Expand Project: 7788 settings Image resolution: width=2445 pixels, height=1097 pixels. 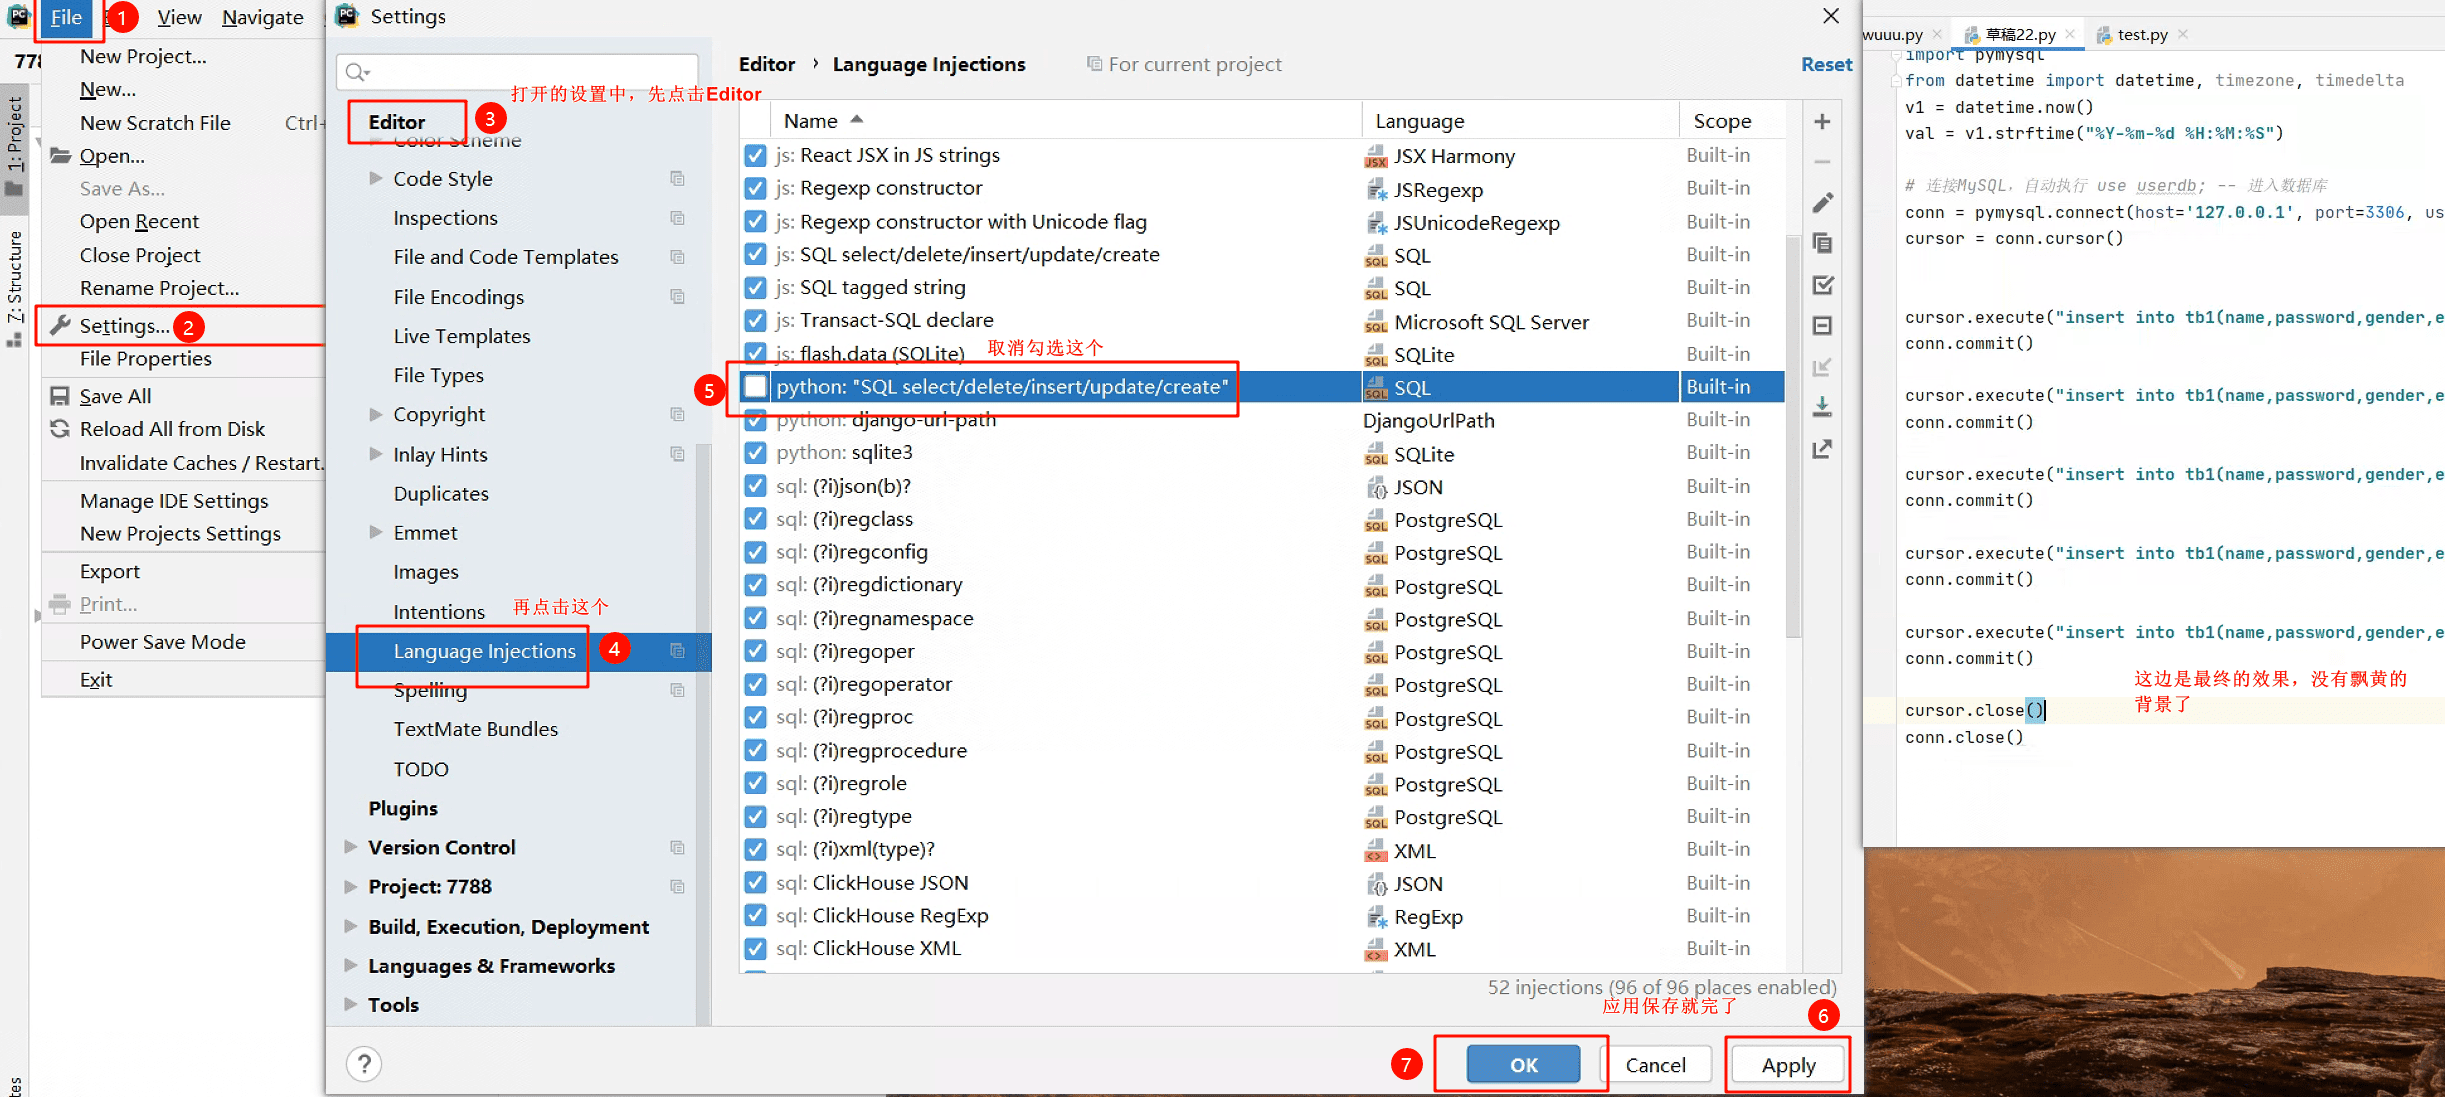[x=351, y=886]
